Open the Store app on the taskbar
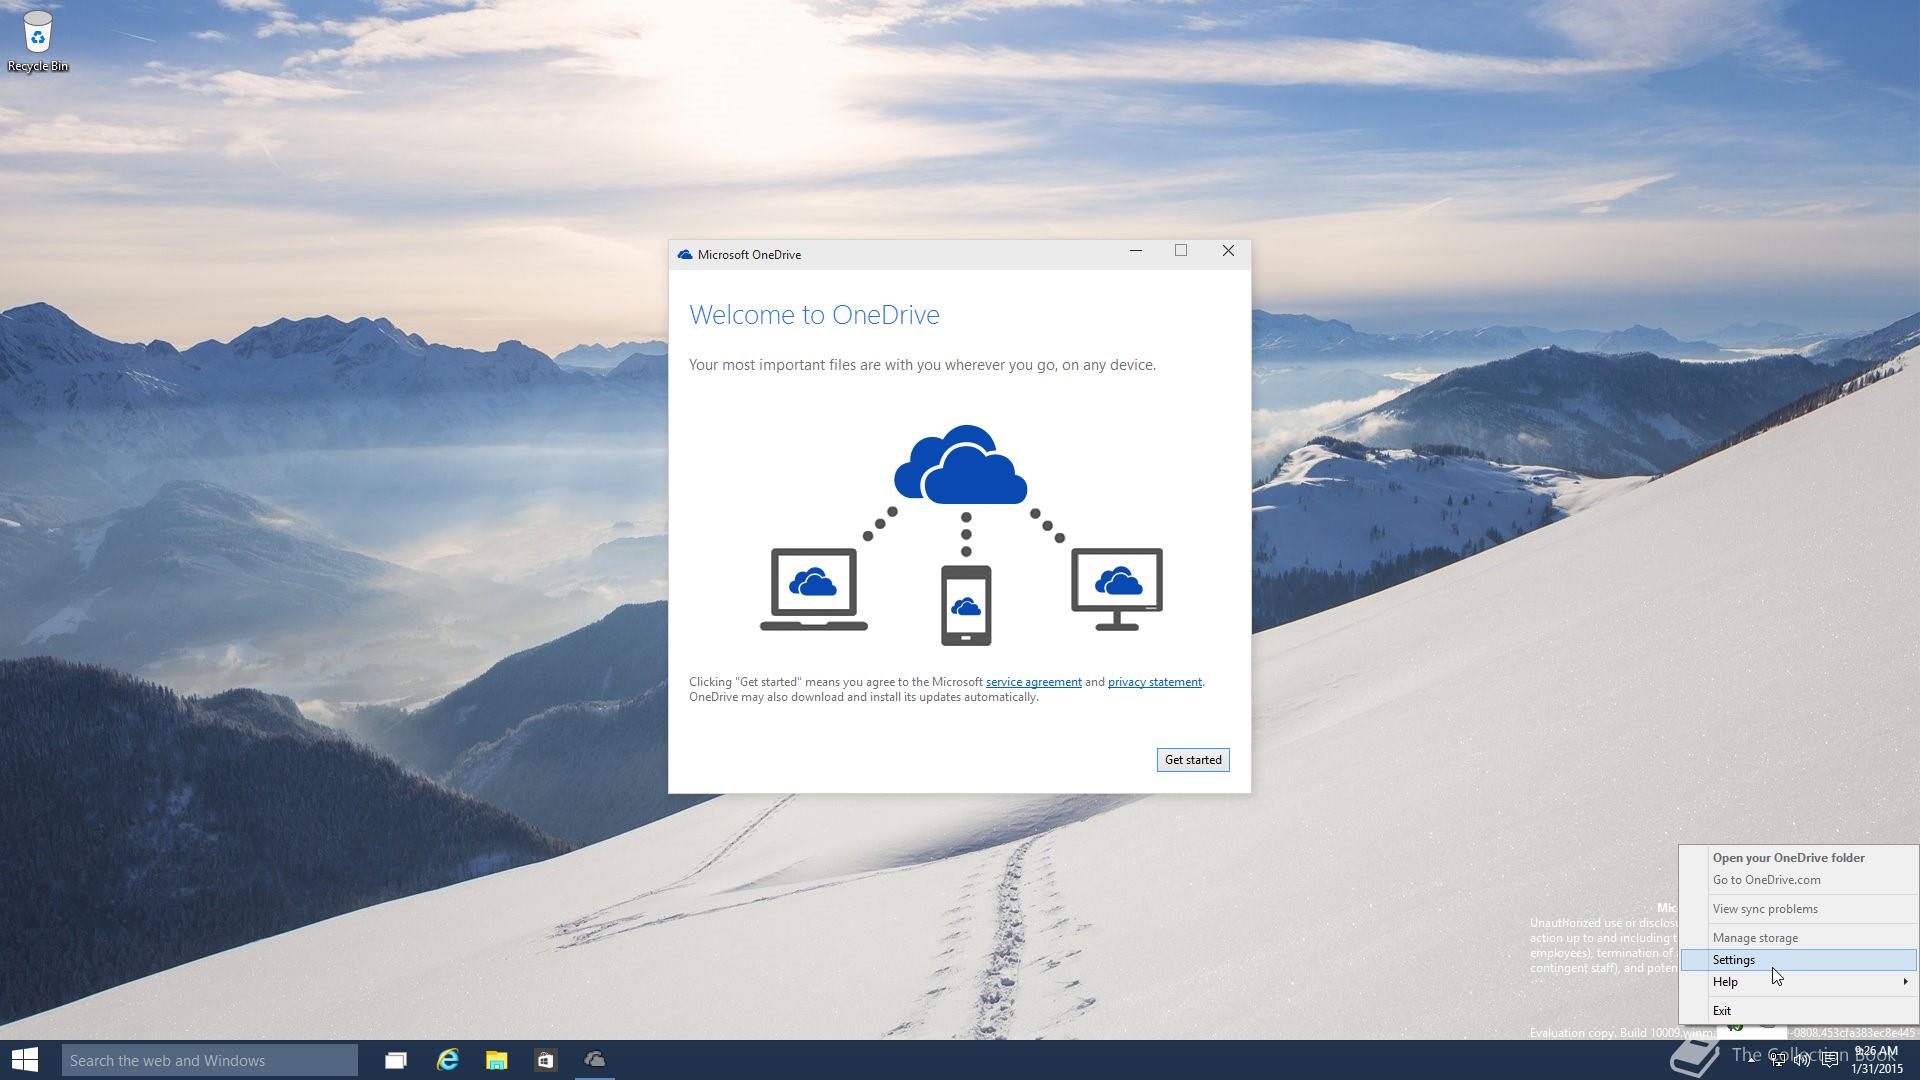The width and height of the screenshot is (1920, 1080). [x=545, y=1060]
